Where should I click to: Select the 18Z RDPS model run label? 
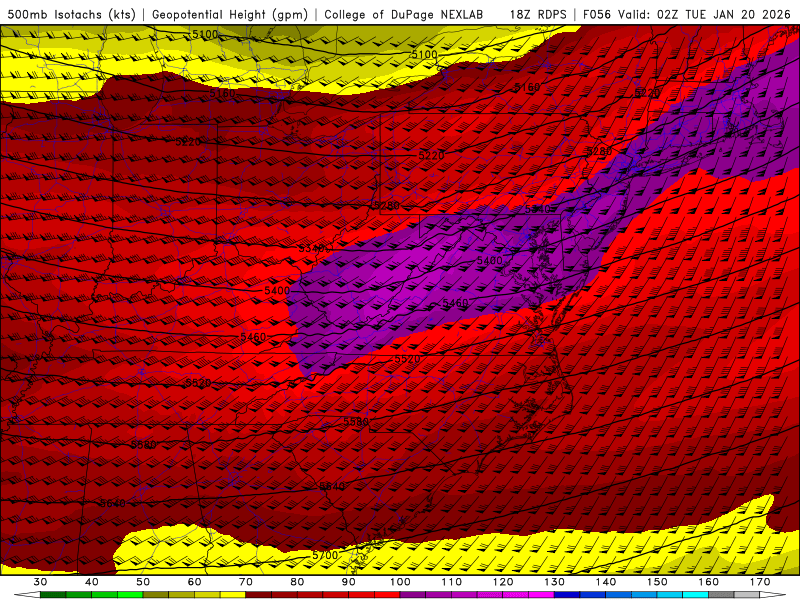[x=540, y=15]
